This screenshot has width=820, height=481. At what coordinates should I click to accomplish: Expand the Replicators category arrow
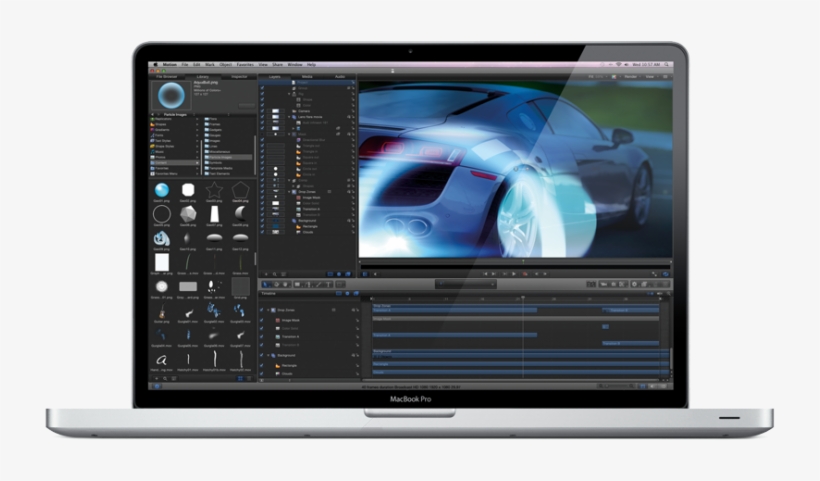[197, 119]
